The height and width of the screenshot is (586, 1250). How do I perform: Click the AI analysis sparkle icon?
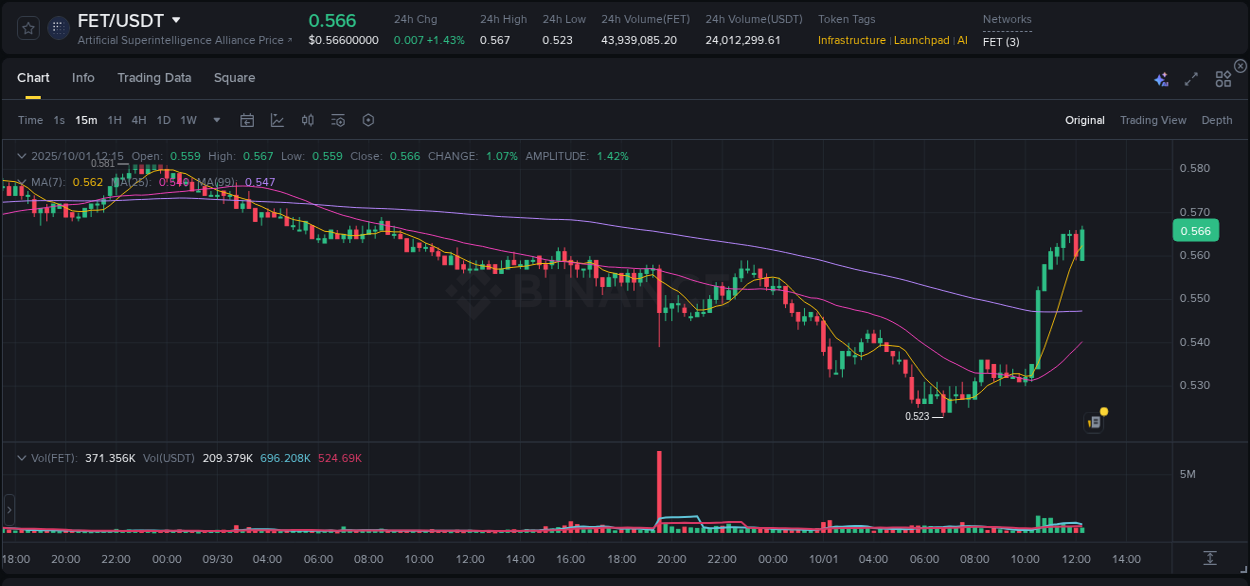pyautogui.click(x=1161, y=79)
